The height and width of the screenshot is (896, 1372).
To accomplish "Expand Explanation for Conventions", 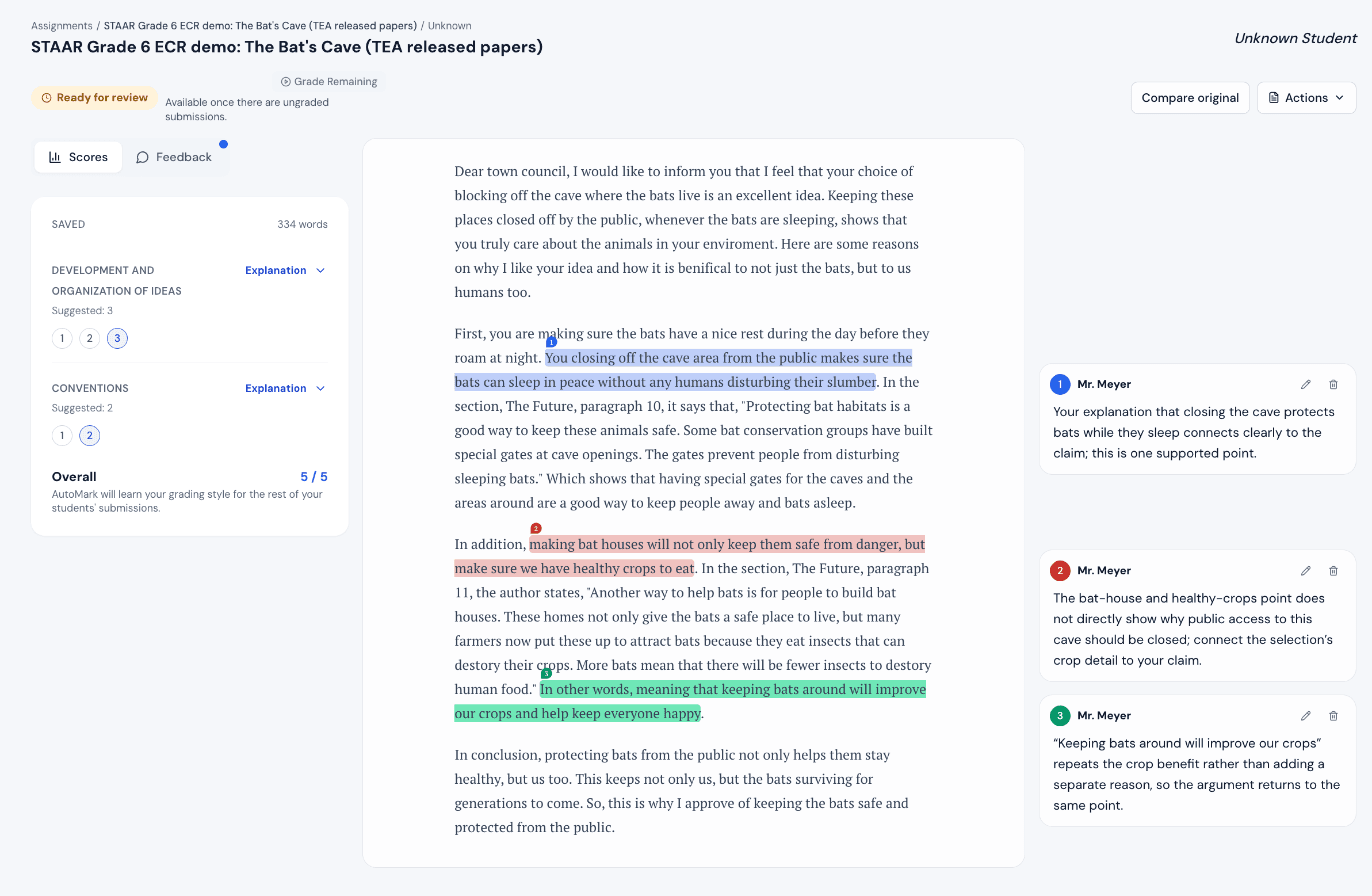I will point(285,388).
